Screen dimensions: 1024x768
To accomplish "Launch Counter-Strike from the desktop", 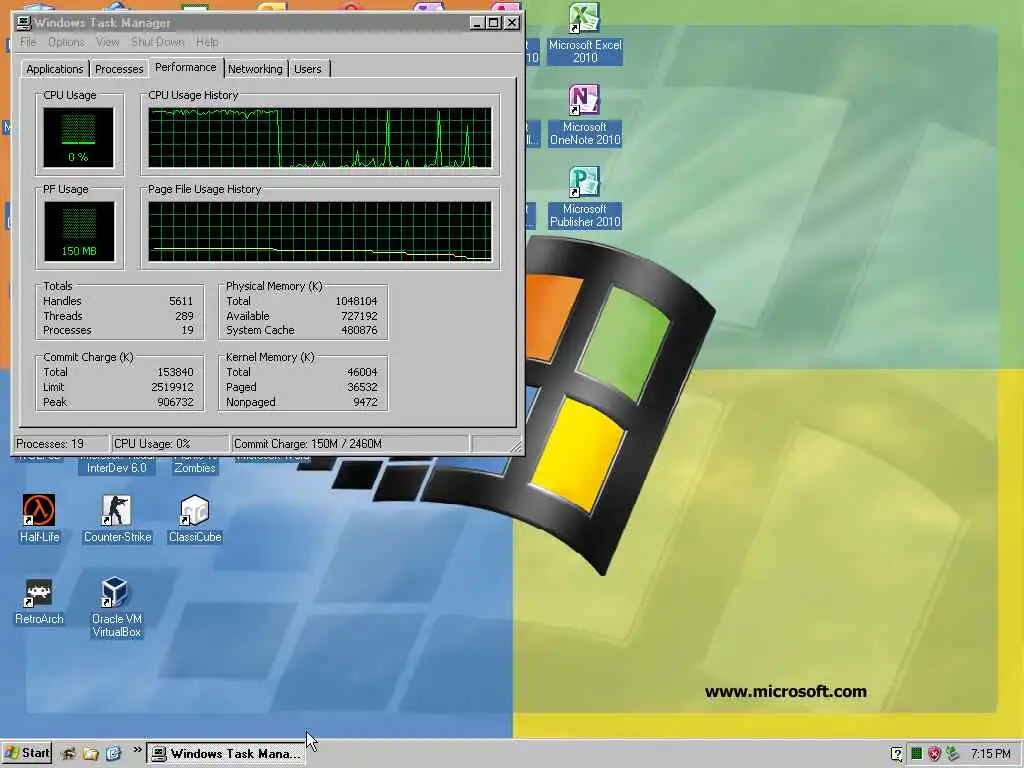I will 117,519.
